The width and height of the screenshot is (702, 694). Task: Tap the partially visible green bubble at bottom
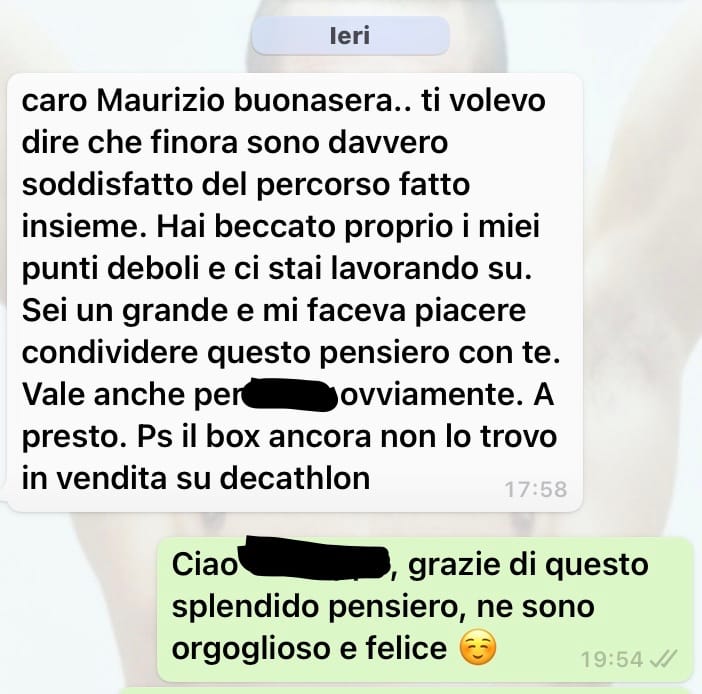tap(407, 690)
